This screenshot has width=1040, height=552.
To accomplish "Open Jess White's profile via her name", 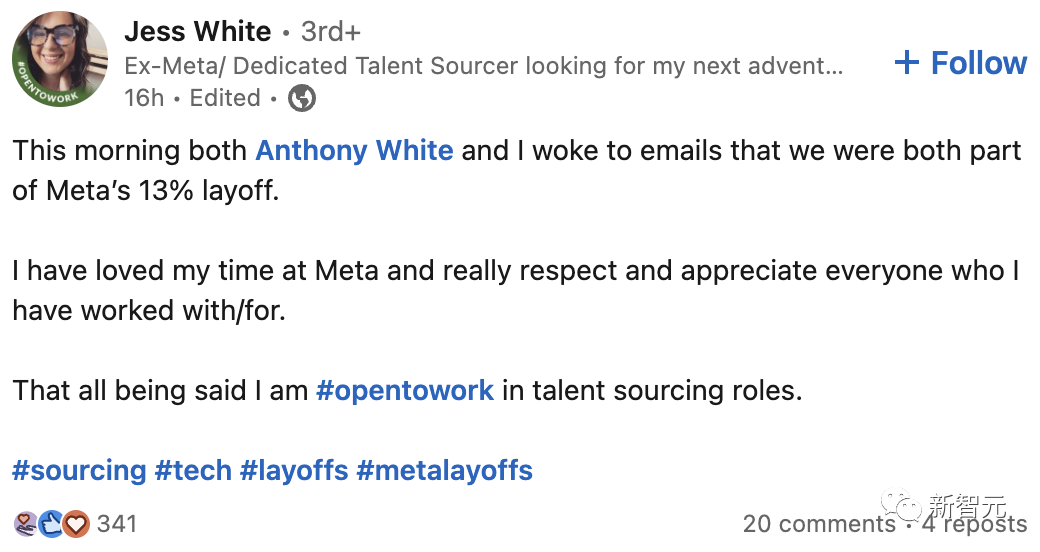I will (x=197, y=32).
